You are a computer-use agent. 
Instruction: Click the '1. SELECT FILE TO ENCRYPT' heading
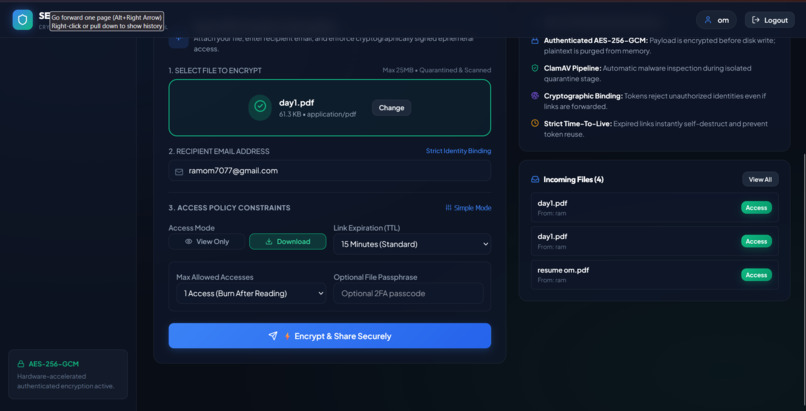point(215,70)
